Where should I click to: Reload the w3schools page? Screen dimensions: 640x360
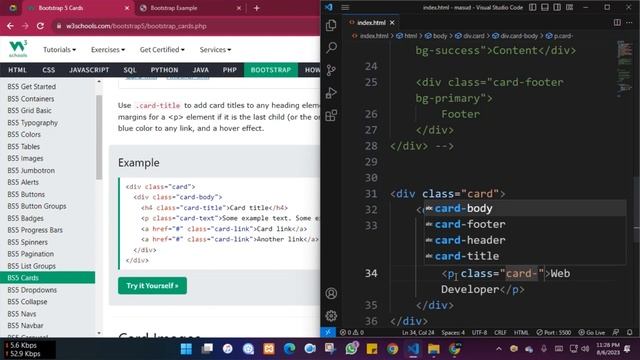40,26
